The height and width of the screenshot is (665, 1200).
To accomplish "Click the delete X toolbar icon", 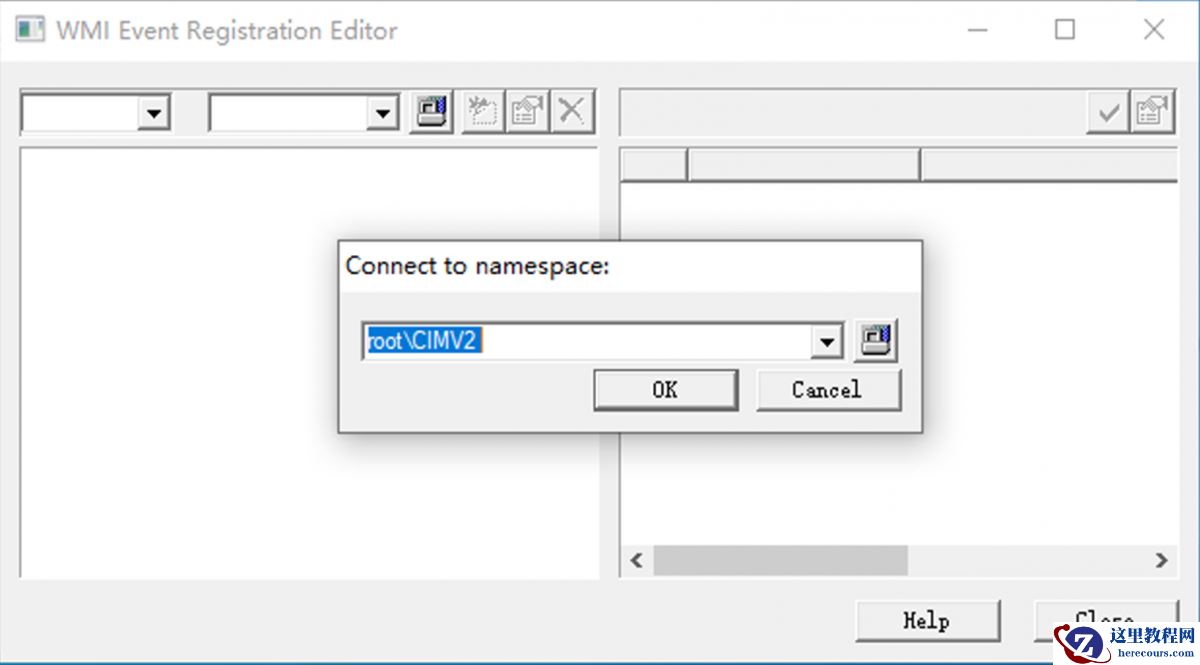I will [x=571, y=111].
